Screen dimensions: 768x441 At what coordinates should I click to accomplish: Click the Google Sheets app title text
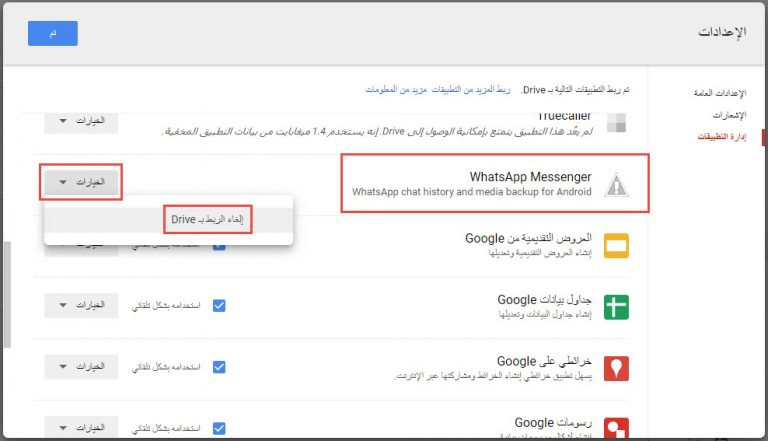pos(545,300)
